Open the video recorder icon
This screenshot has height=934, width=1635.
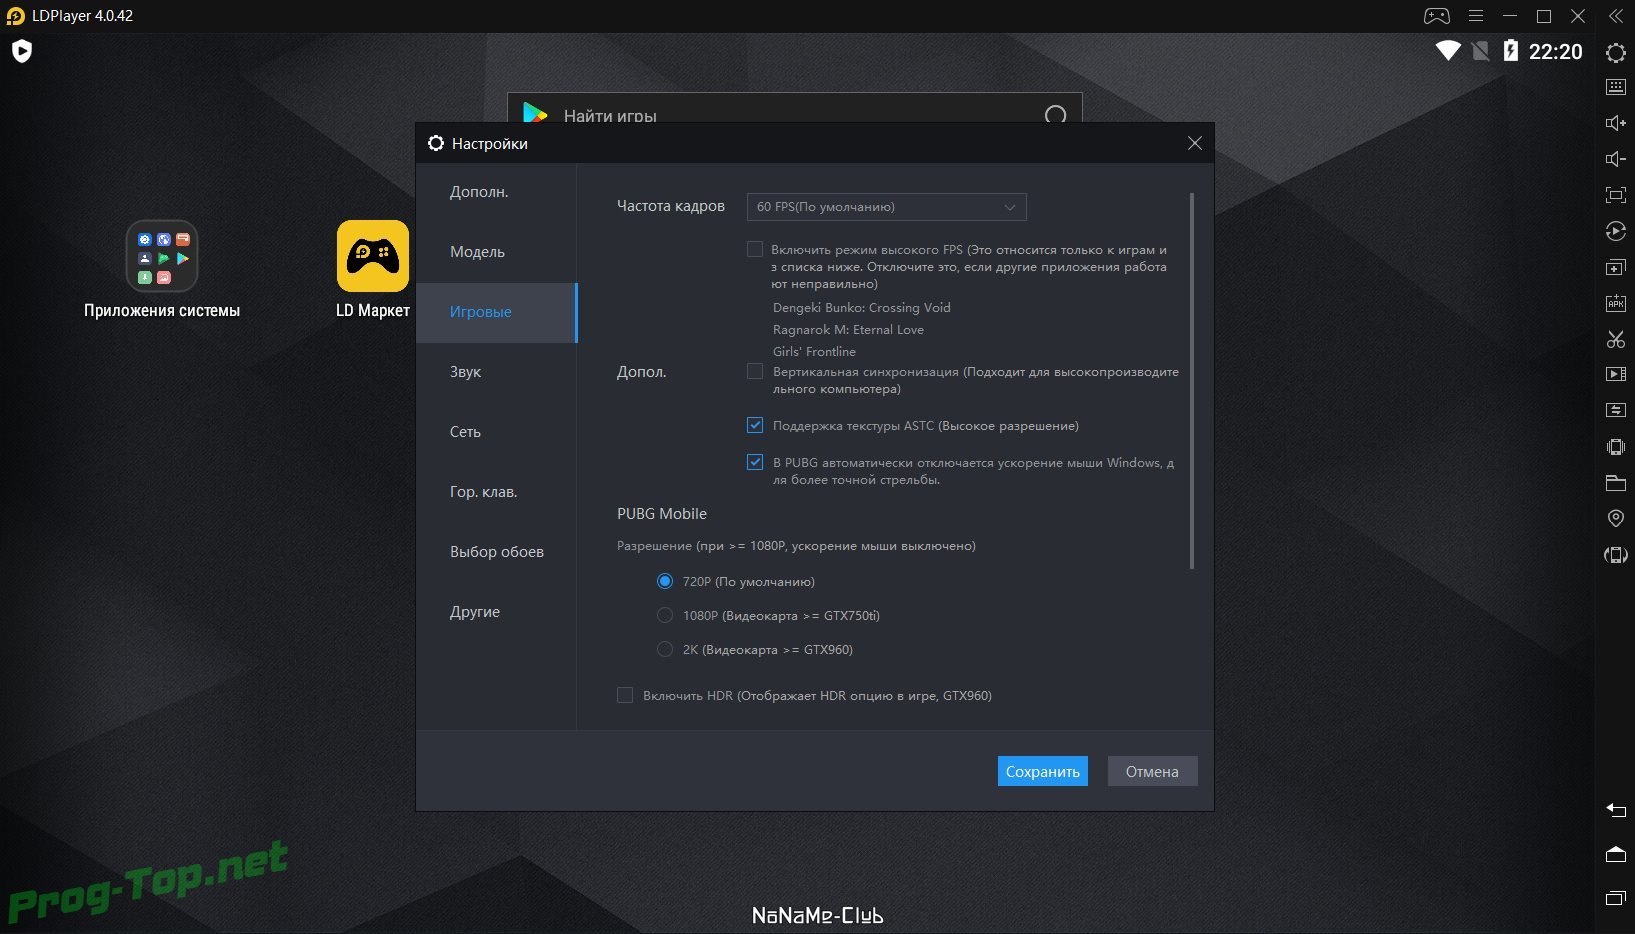coord(1615,374)
